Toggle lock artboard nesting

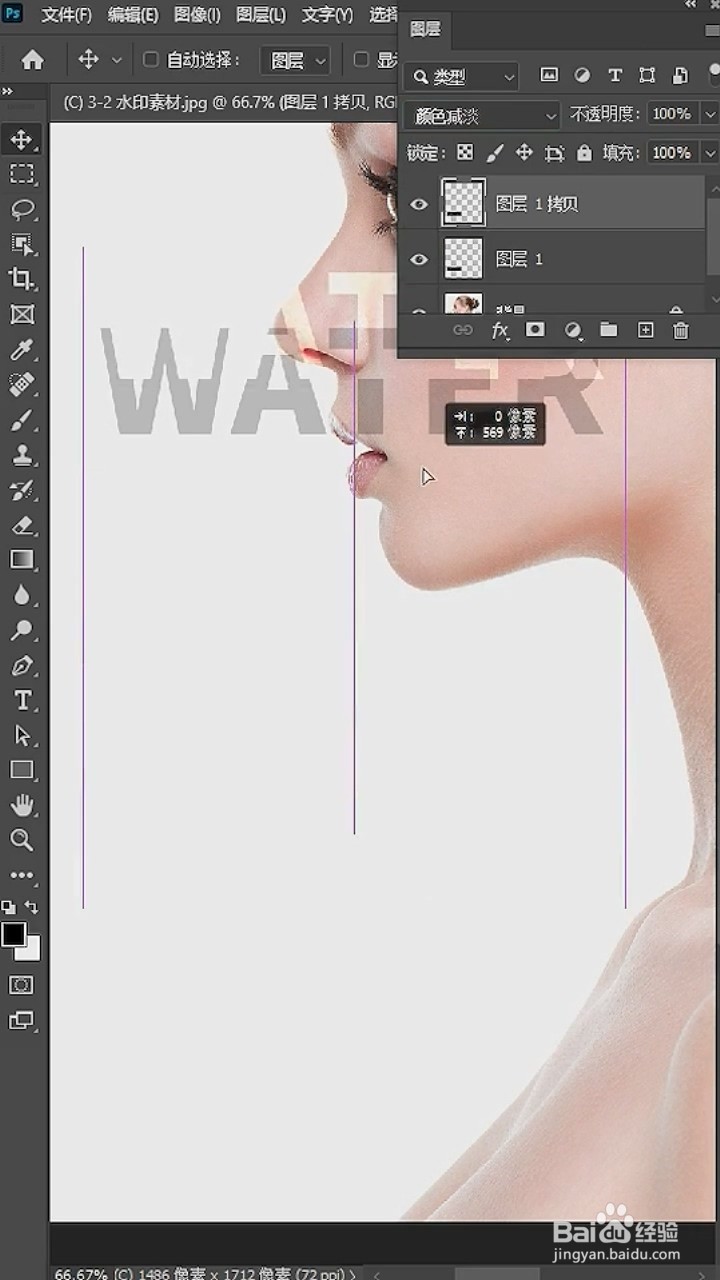click(554, 153)
